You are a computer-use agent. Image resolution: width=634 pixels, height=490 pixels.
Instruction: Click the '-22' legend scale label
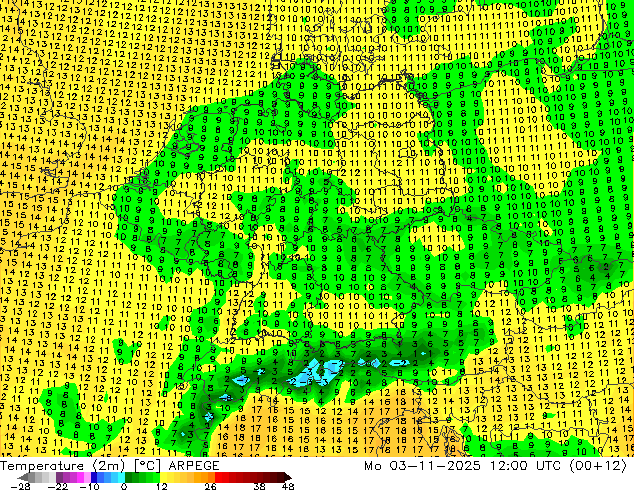click(x=58, y=486)
